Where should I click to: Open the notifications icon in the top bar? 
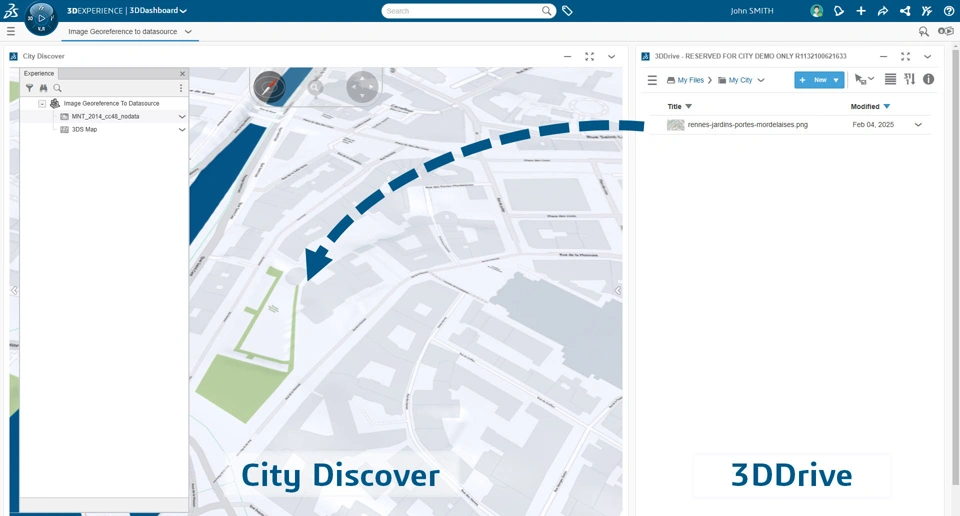pos(839,11)
